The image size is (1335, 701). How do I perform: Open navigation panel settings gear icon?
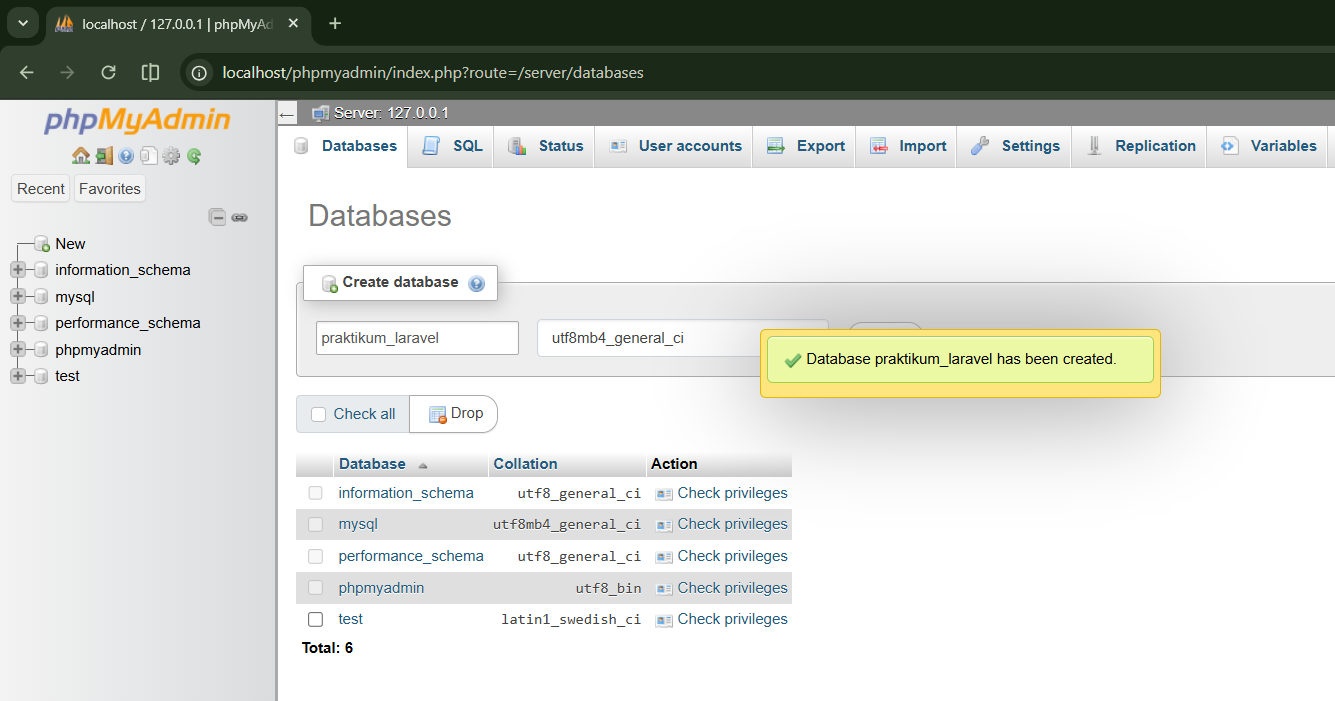click(171, 156)
